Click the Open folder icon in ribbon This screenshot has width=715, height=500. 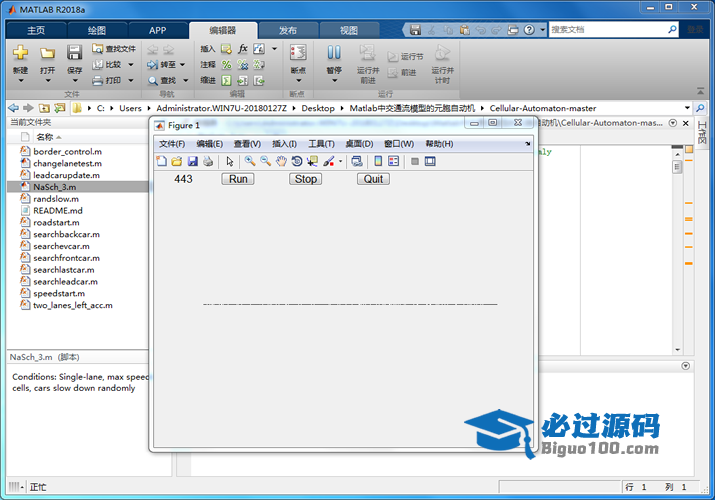(x=47, y=52)
